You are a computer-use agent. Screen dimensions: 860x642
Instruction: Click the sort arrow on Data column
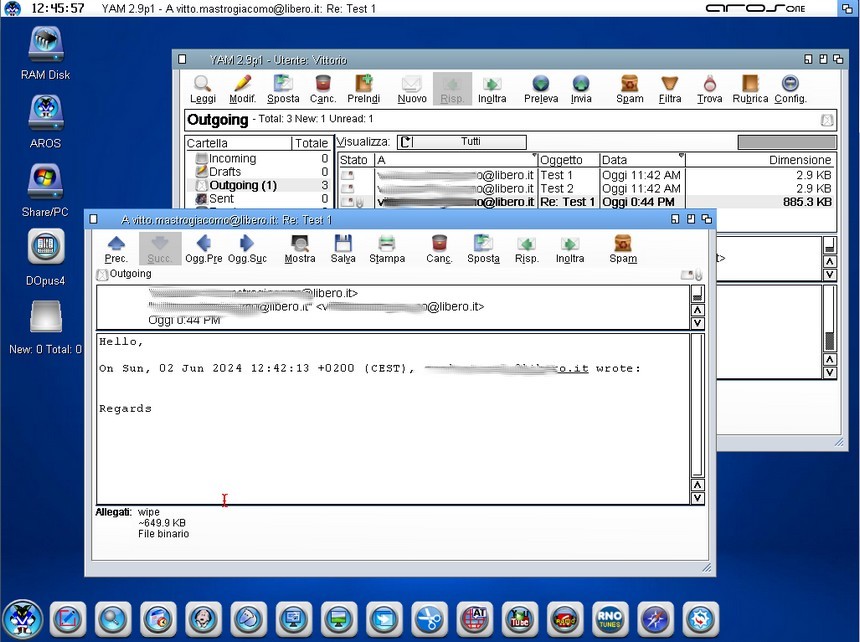(x=681, y=157)
